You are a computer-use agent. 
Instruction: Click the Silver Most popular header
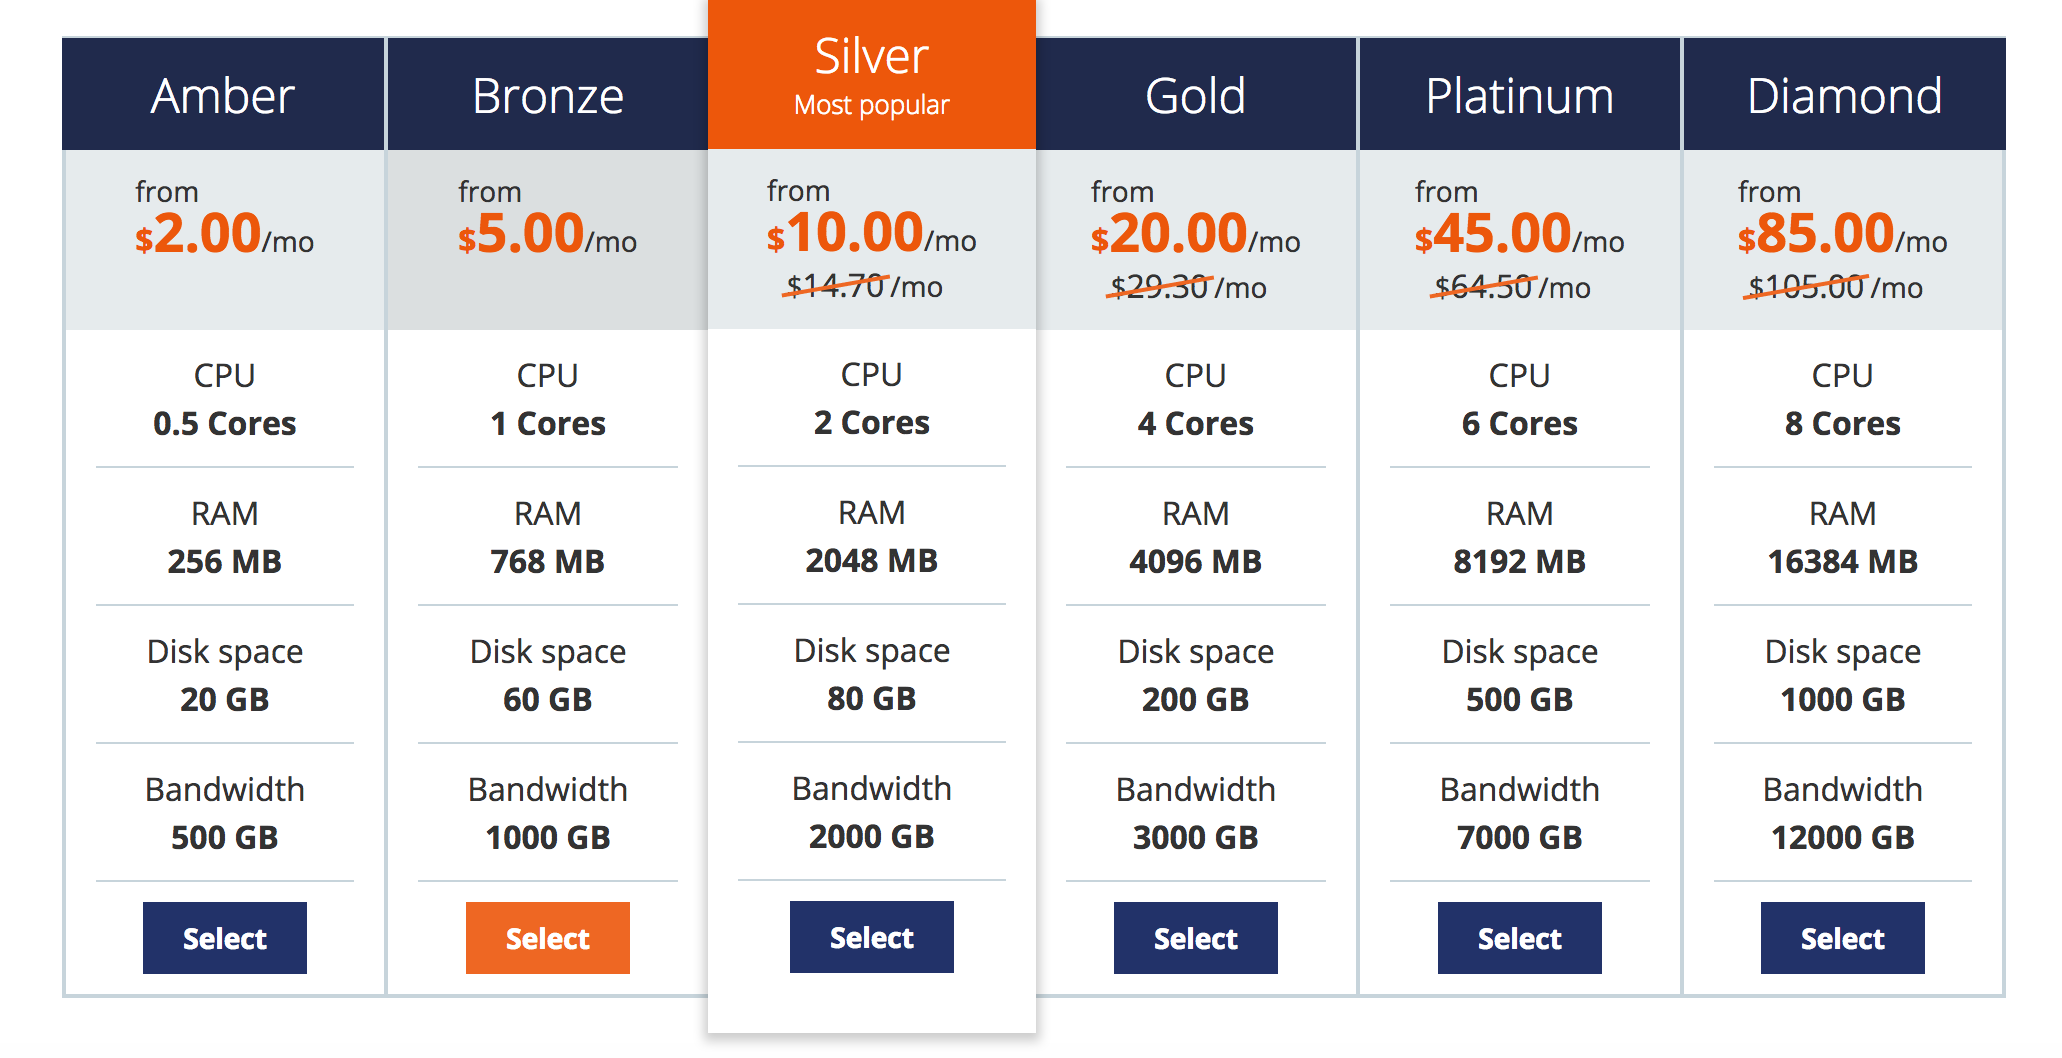pyautogui.click(x=871, y=74)
